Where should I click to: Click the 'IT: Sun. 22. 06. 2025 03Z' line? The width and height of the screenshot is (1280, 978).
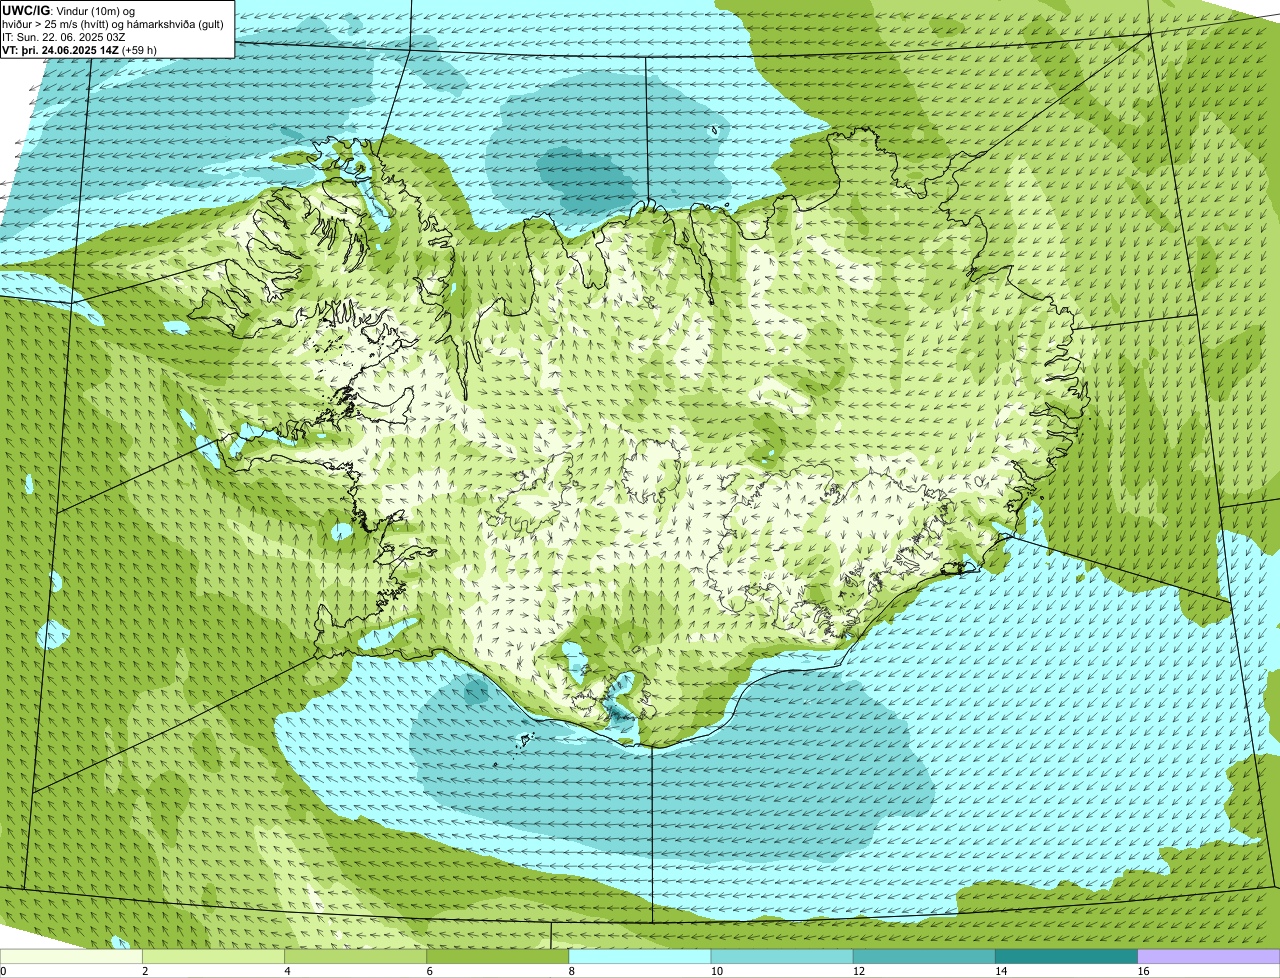(x=64, y=36)
